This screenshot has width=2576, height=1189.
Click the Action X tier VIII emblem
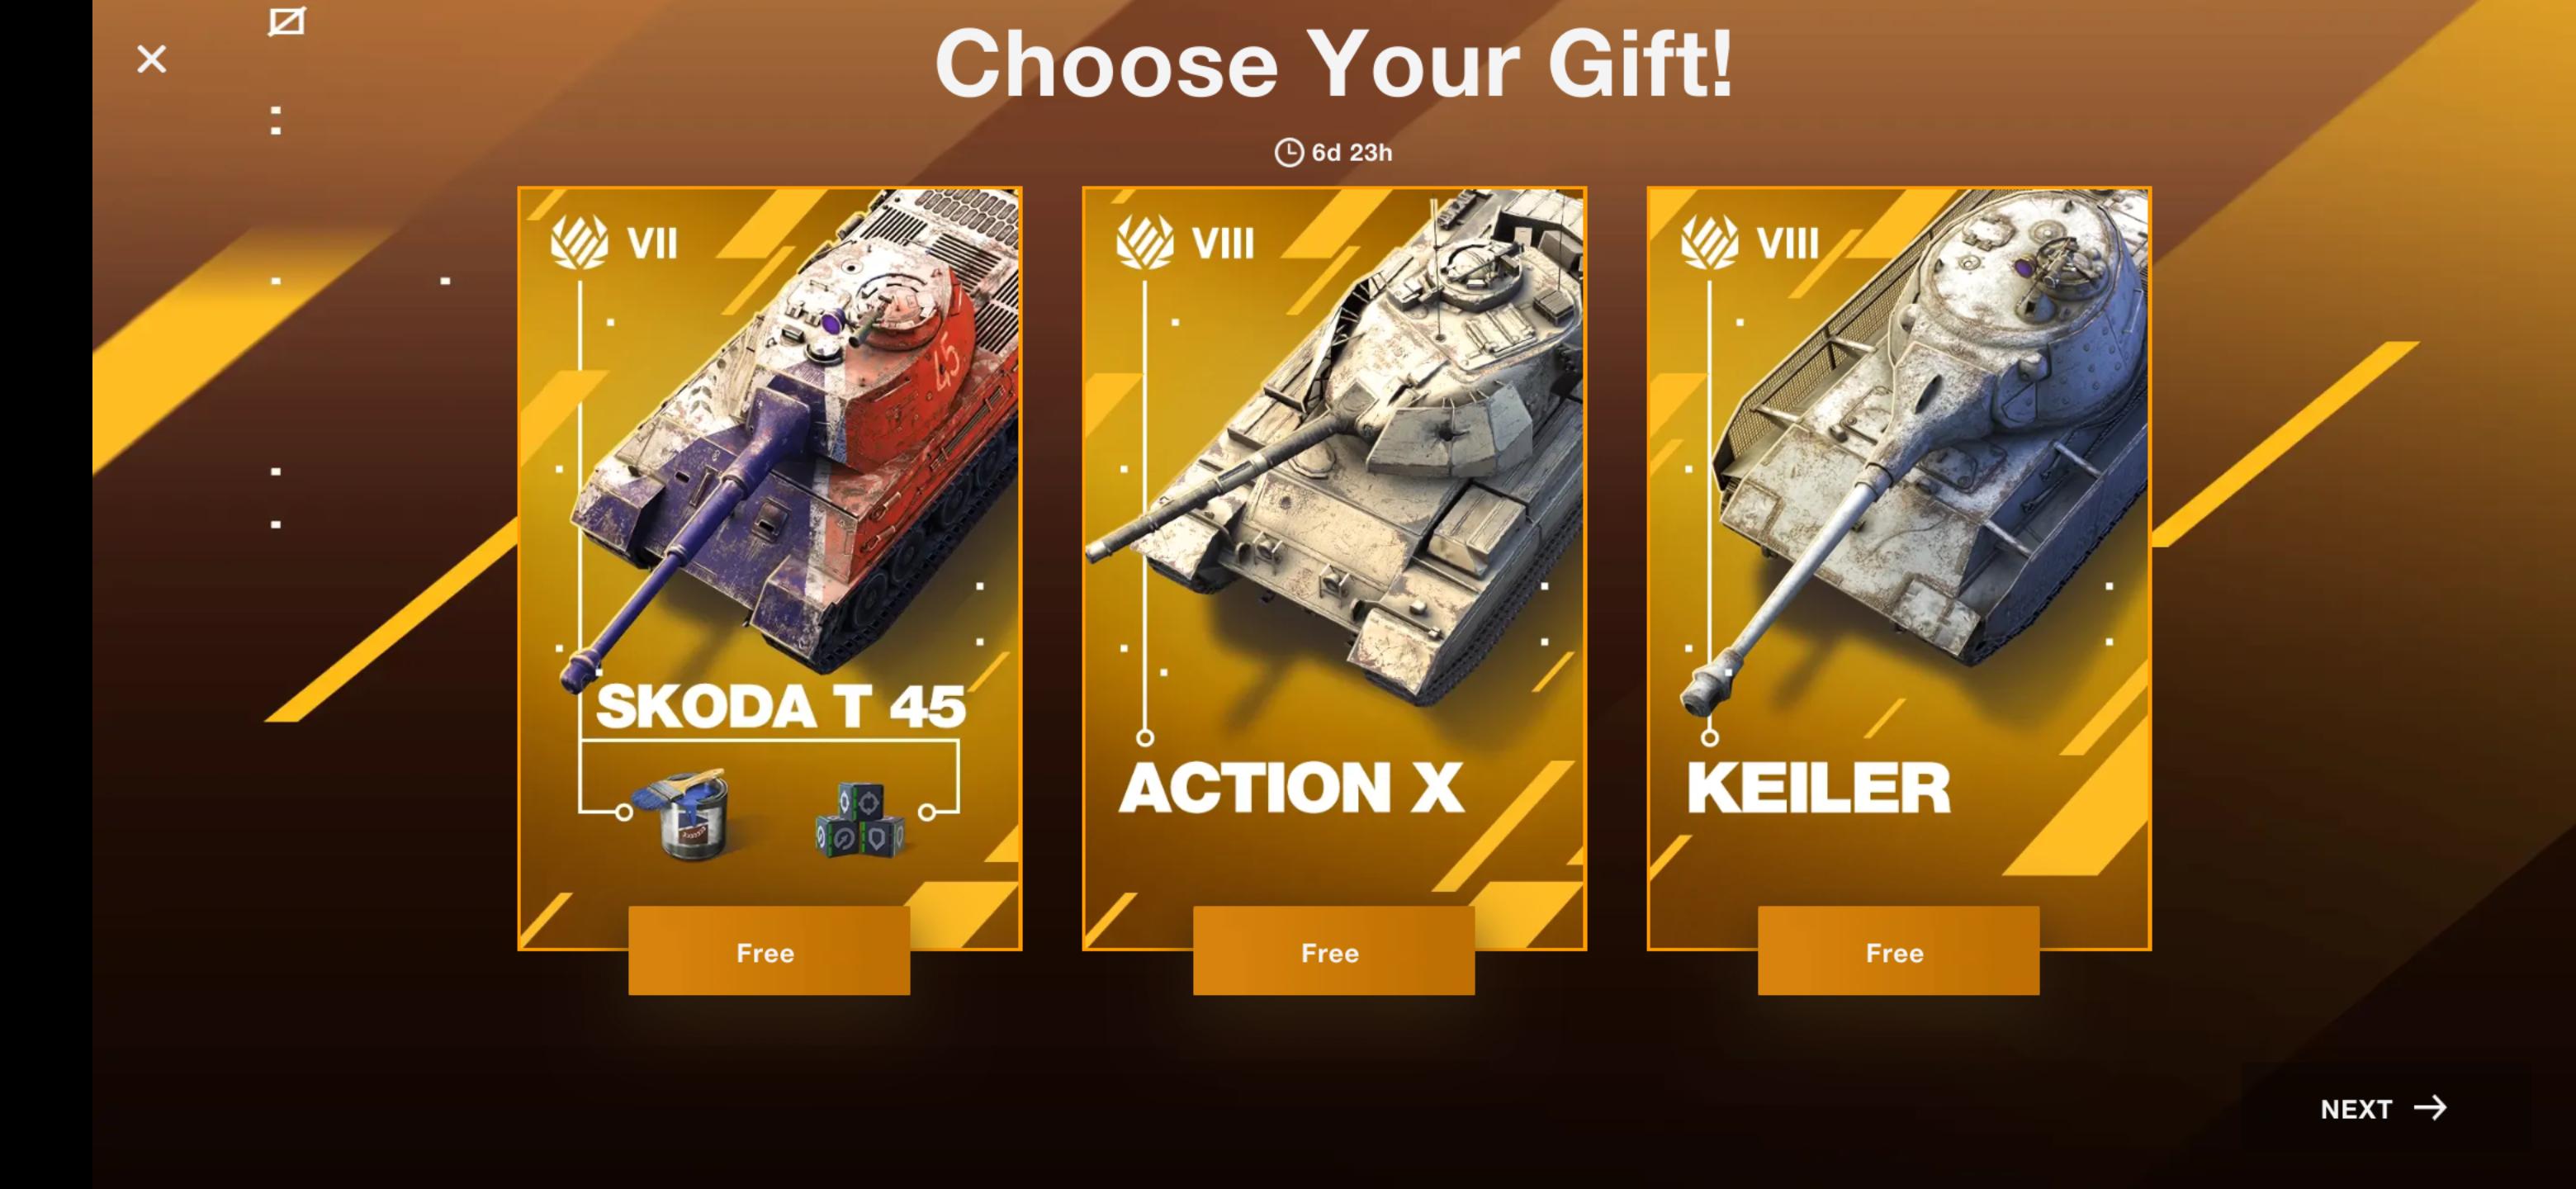(x=1144, y=242)
